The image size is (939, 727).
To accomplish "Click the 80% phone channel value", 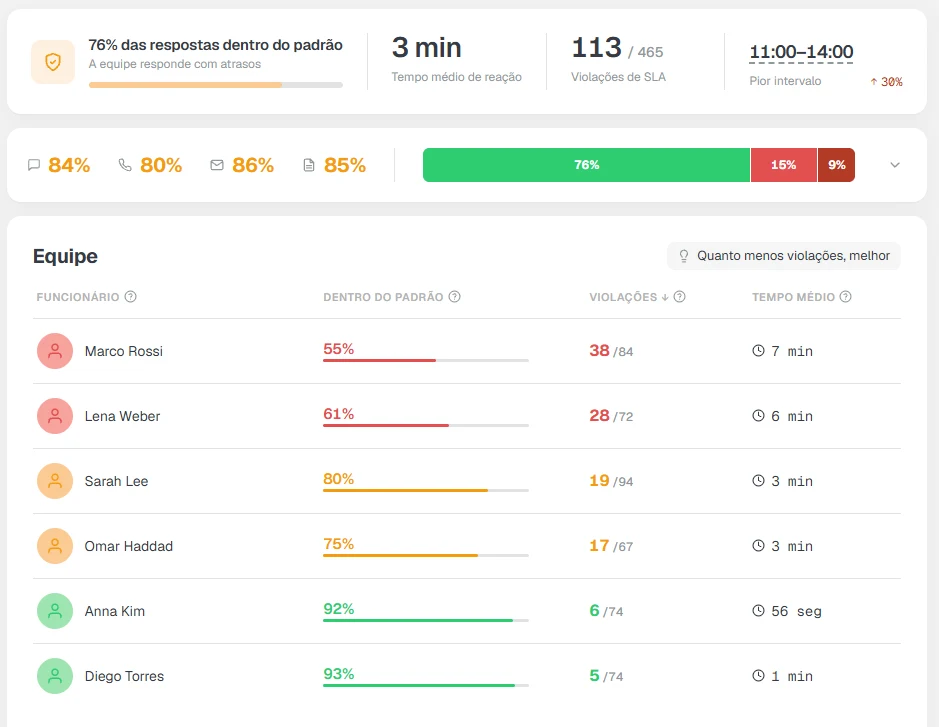I will tap(161, 165).
